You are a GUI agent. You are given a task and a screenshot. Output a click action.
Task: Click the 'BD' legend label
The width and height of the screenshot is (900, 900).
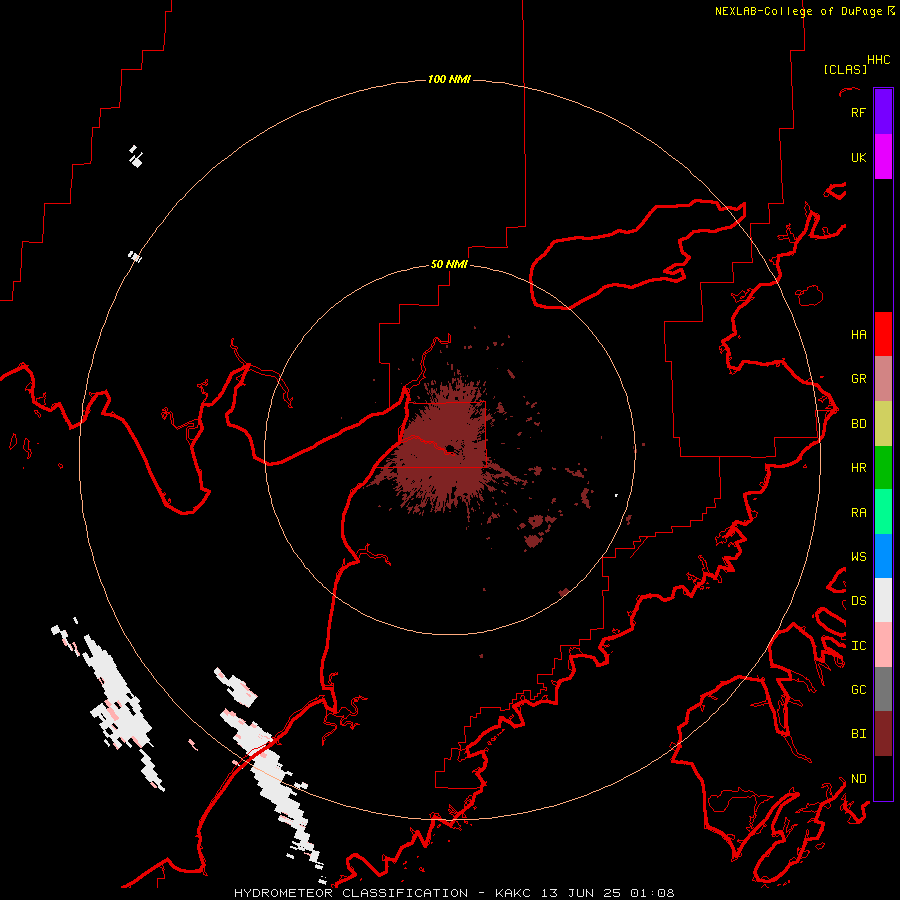[x=858, y=424]
